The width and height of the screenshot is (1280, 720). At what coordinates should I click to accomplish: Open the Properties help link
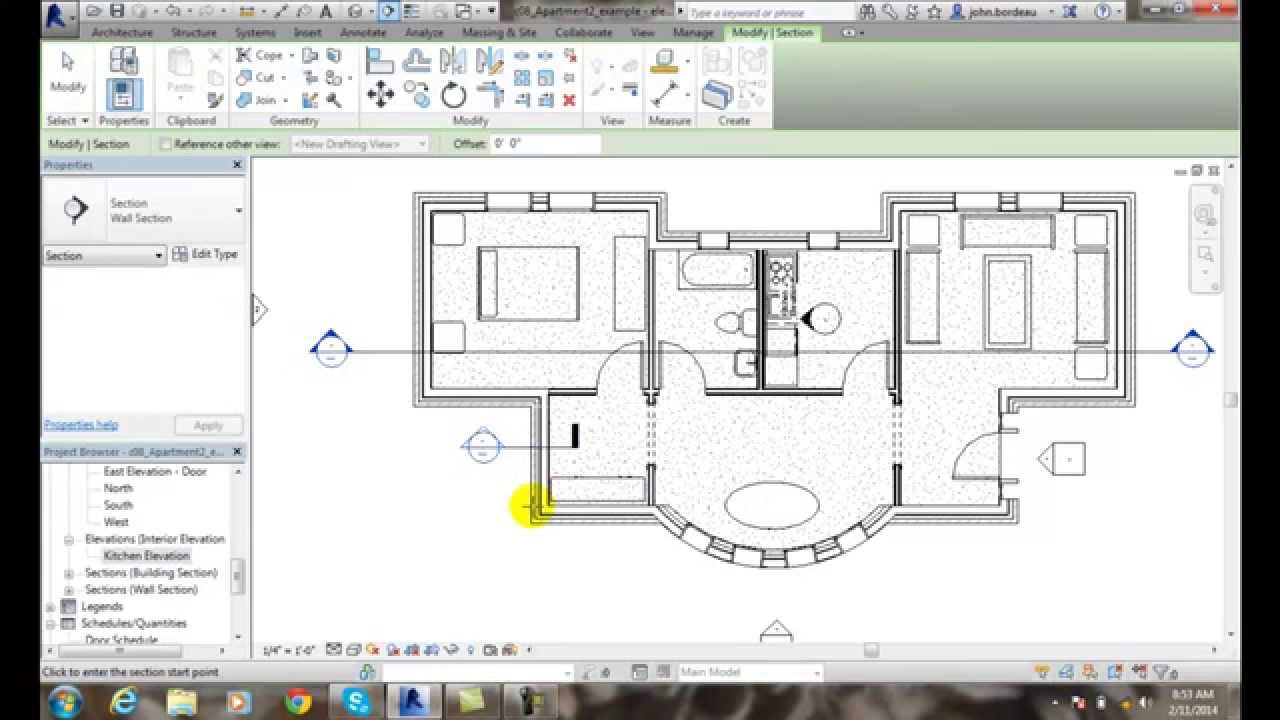pos(81,425)
